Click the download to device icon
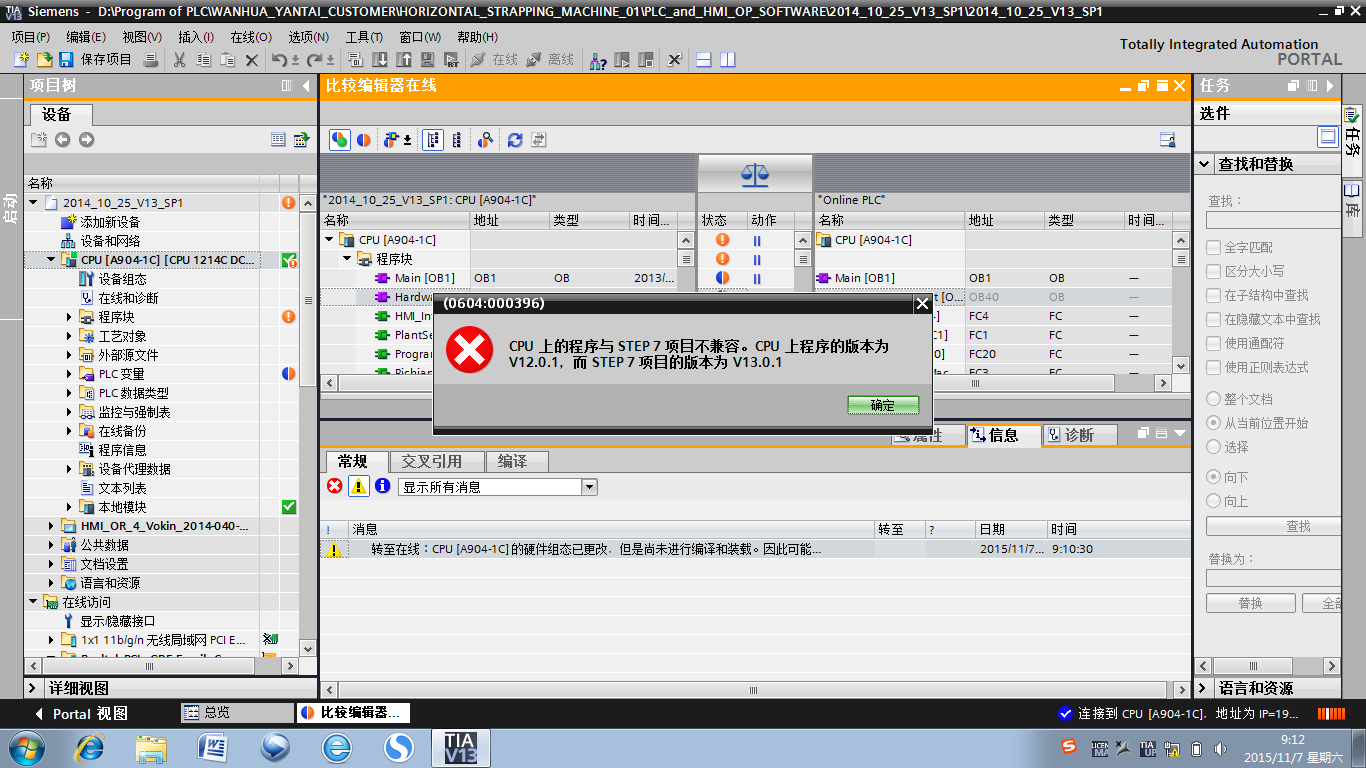Viewport: 1366px width, 768px height. (x=381, y=60)
